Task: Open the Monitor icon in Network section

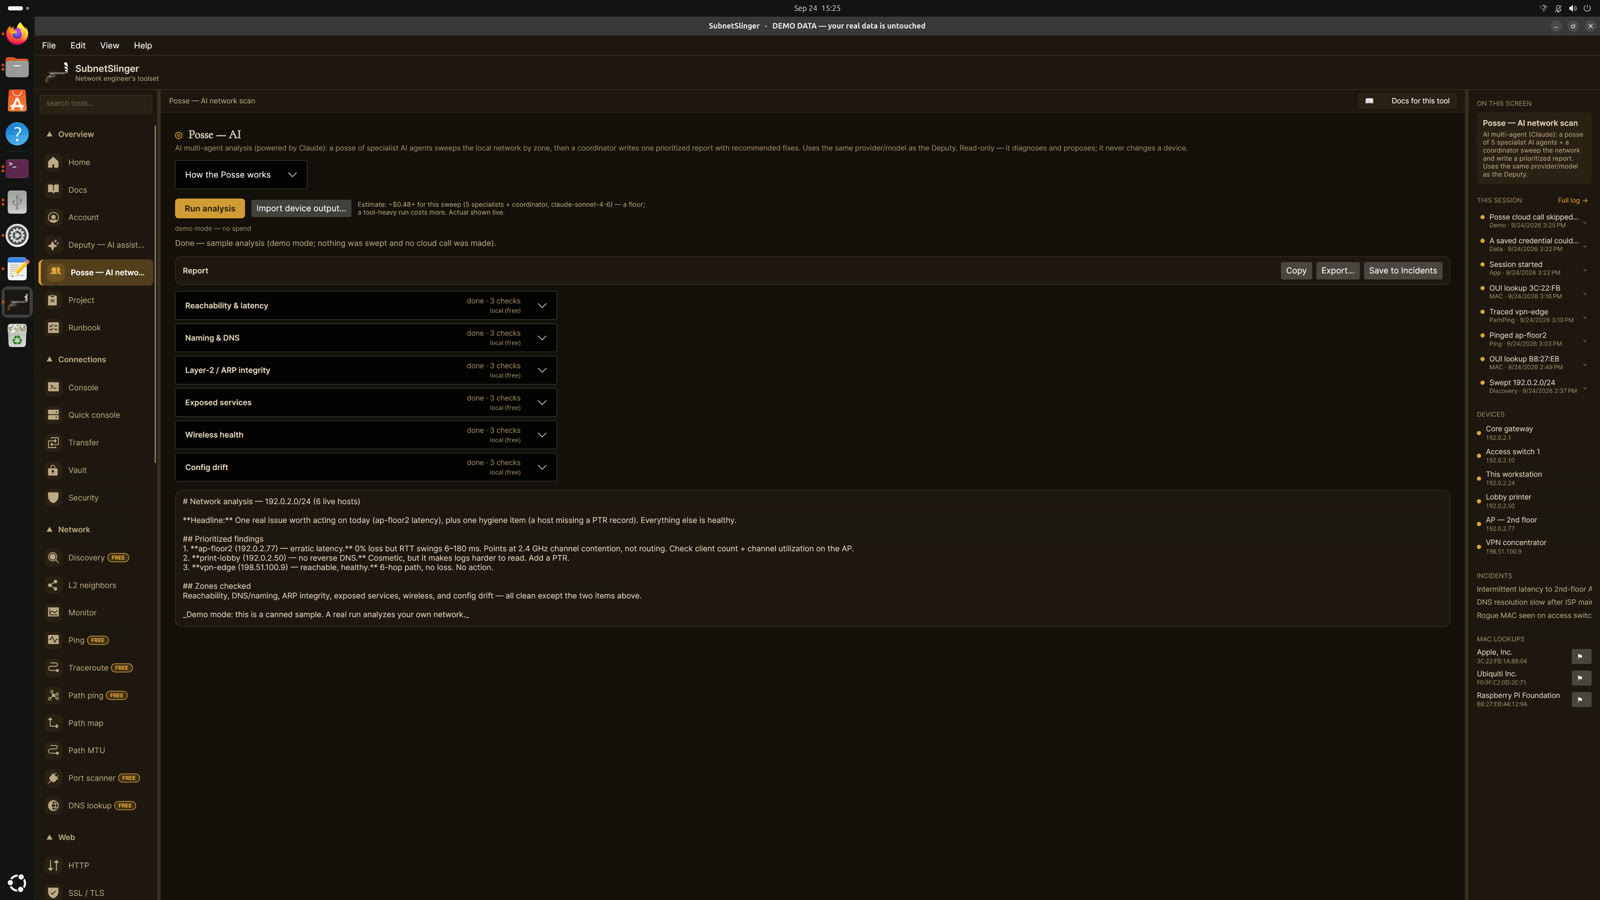Action: tap(53, 613)
